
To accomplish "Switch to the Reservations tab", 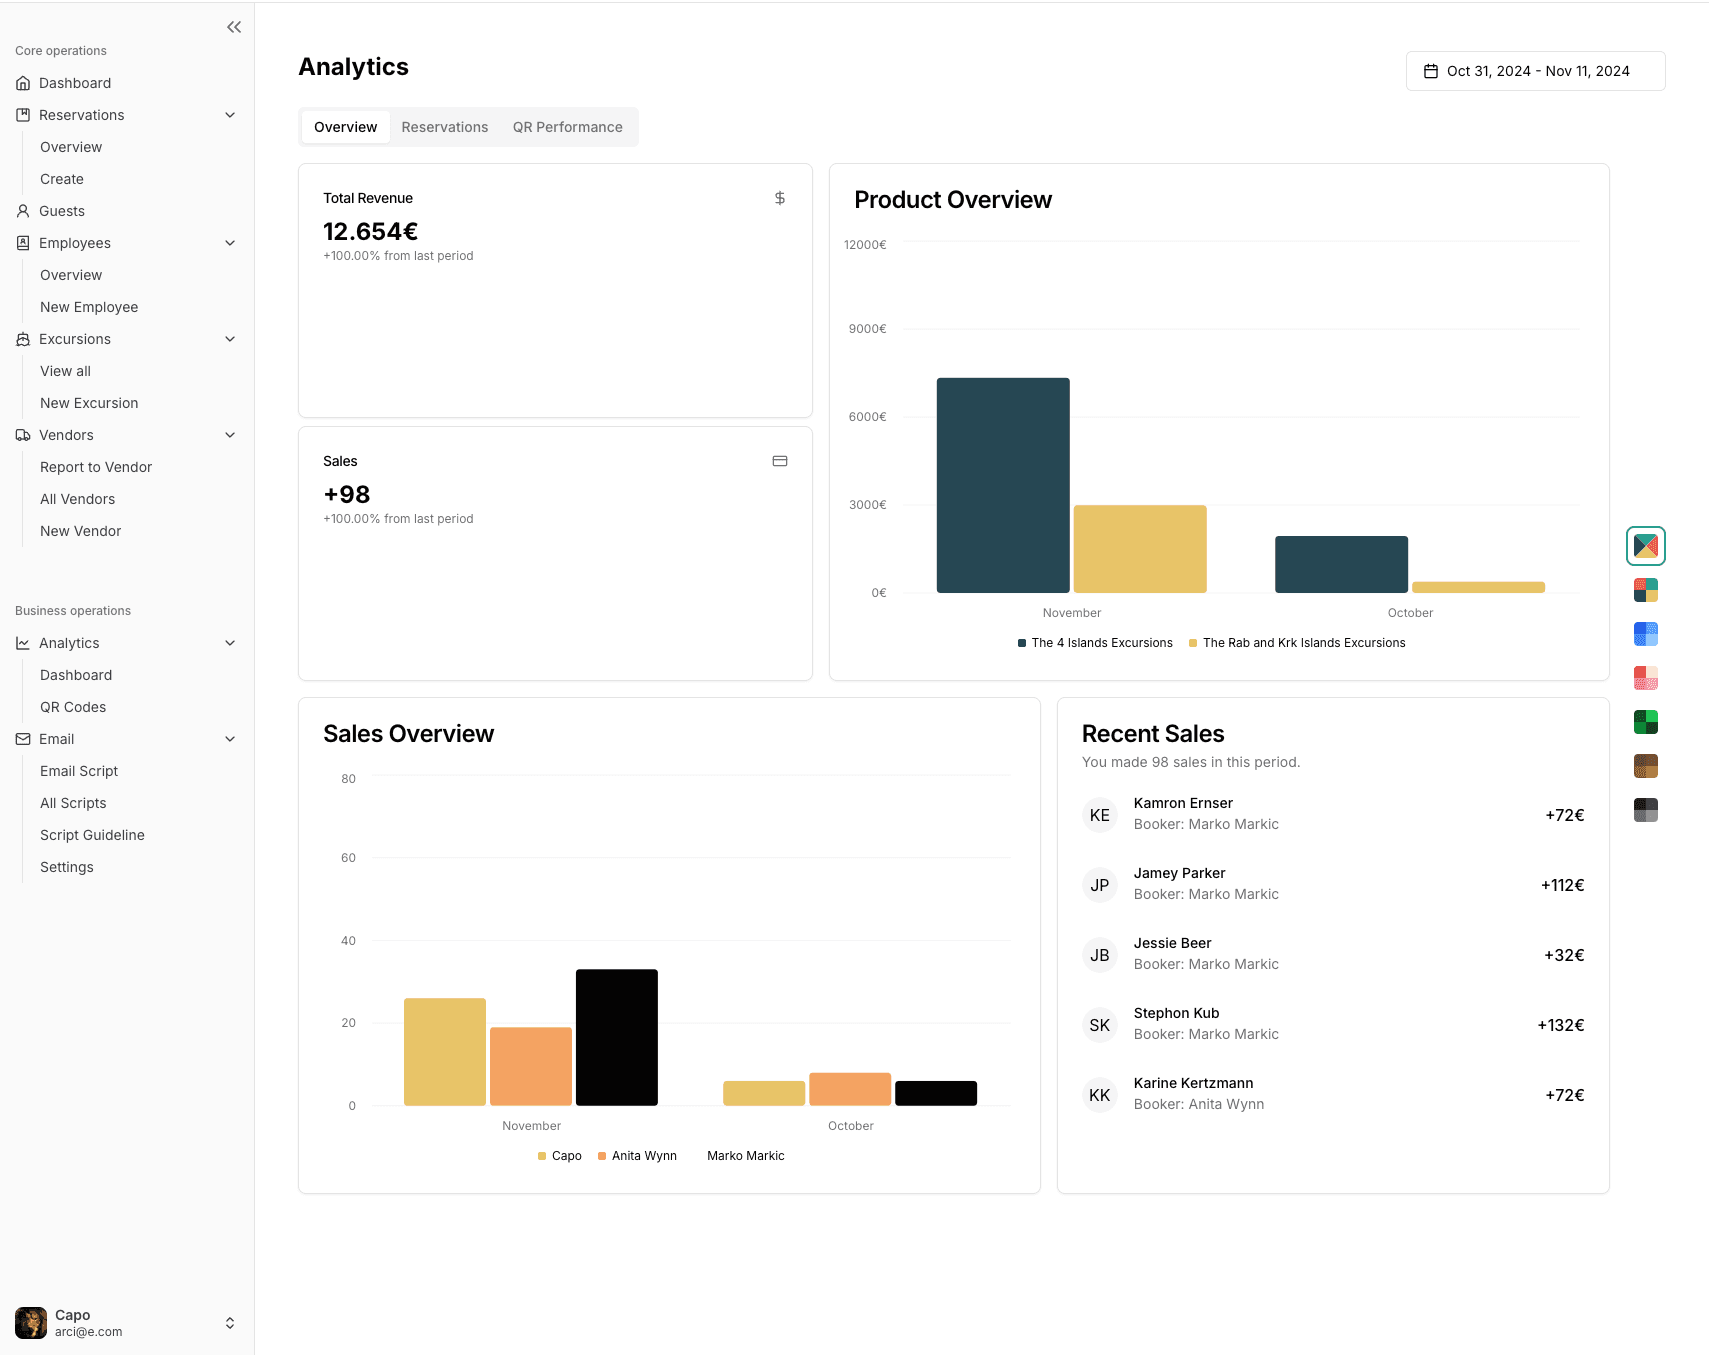I will tap(444, 127).
